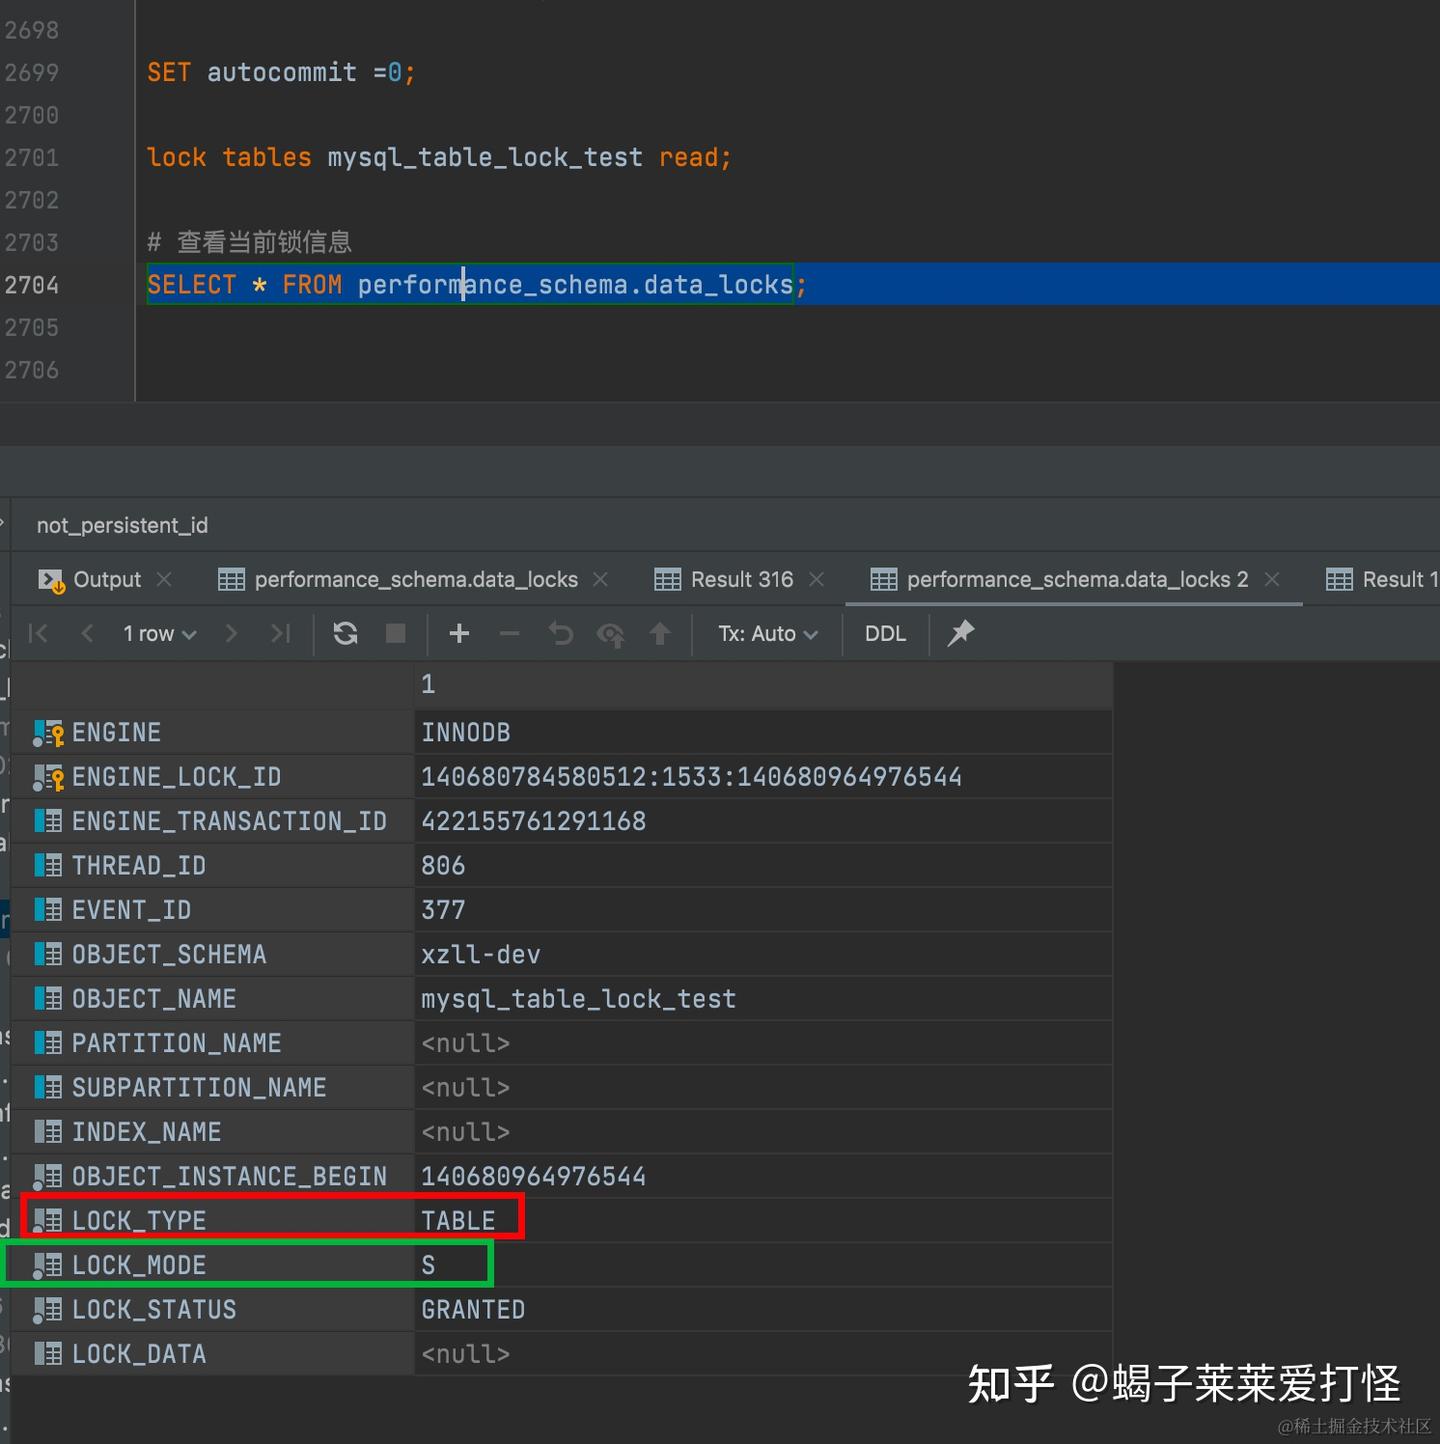Jump to the last row
The width and height of the screenshot is (1440, 1444).
coord(280,633)
